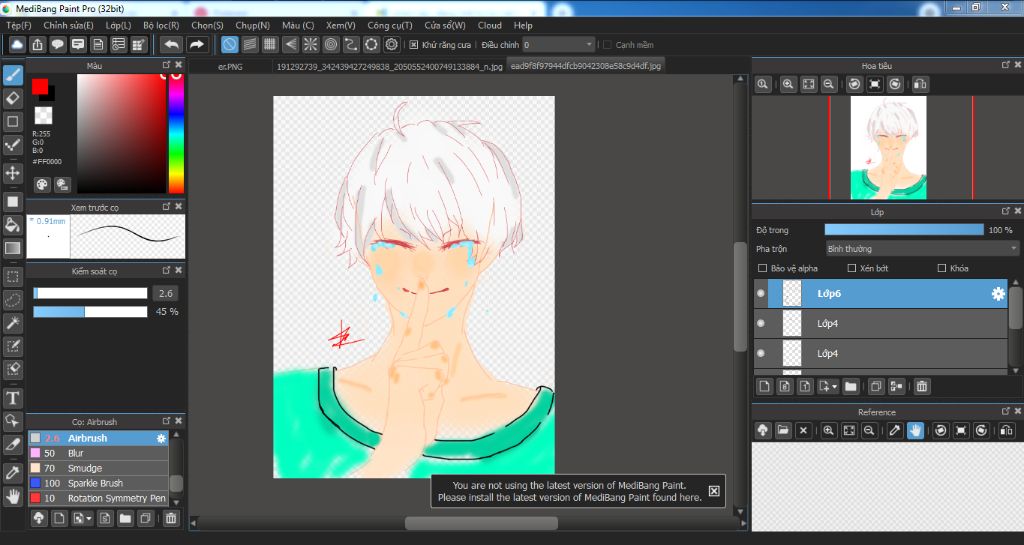Click the Redo arrow in toolbar
Screen dimensions: 1024x545
(196, 44)
